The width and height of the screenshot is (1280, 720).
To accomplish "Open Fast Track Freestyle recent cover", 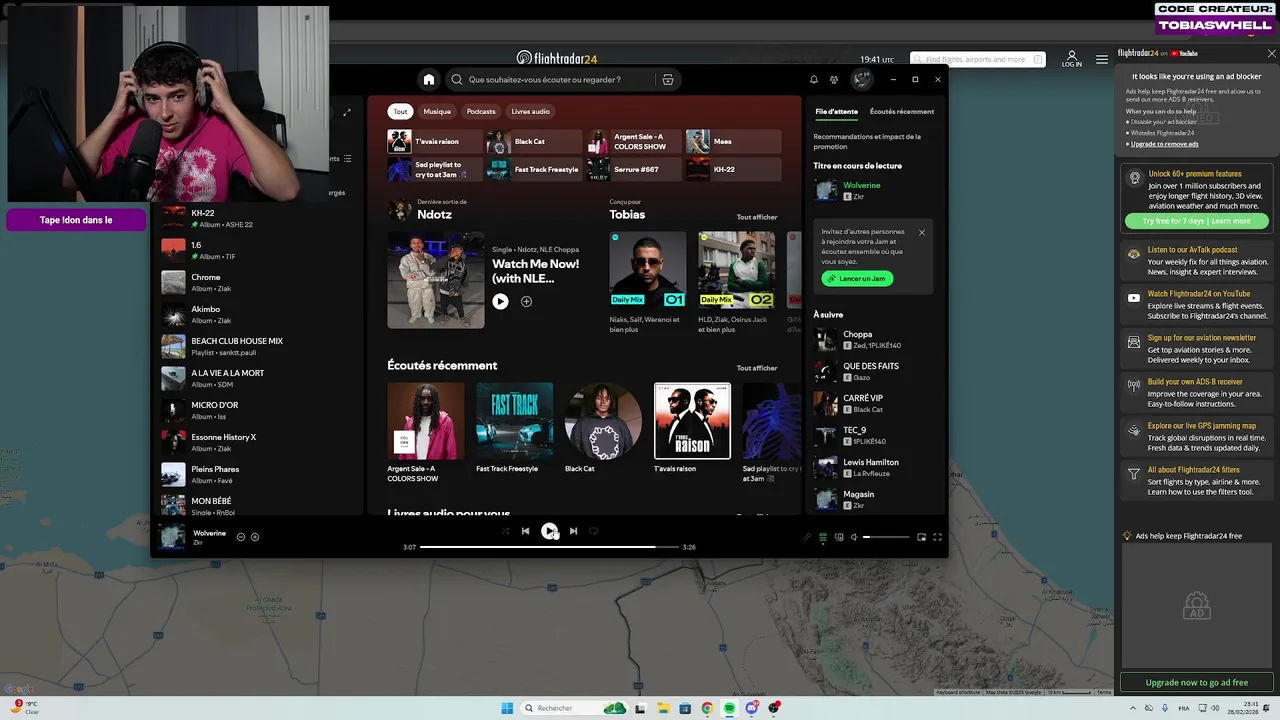I will 515,421.
